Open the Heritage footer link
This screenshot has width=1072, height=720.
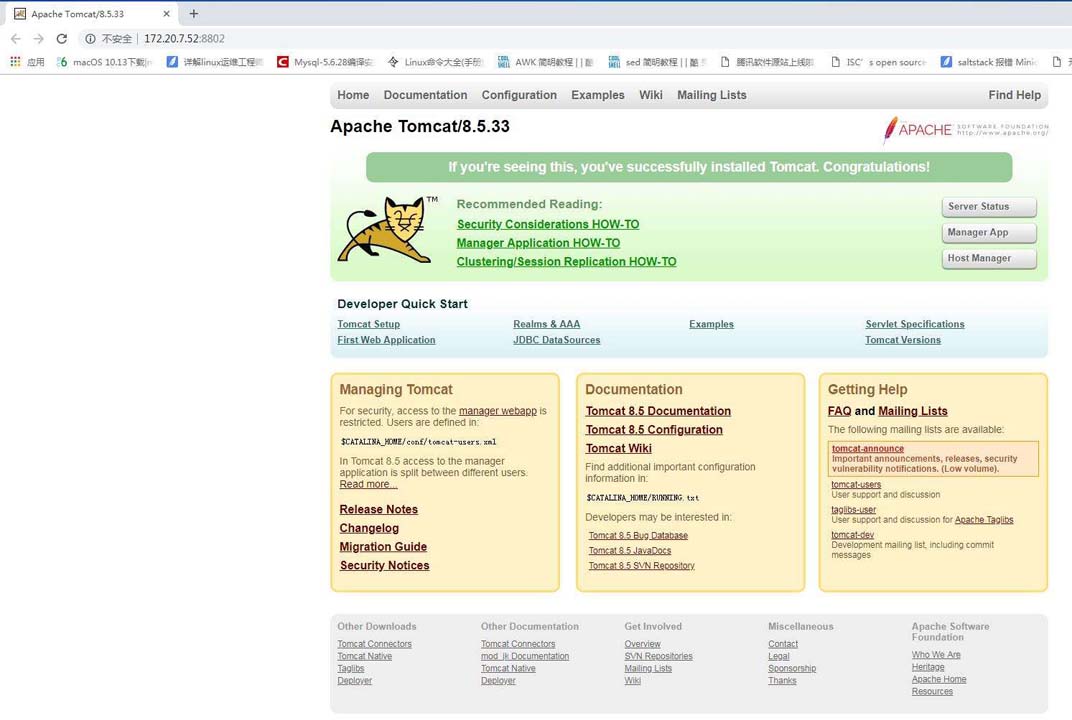928,667
